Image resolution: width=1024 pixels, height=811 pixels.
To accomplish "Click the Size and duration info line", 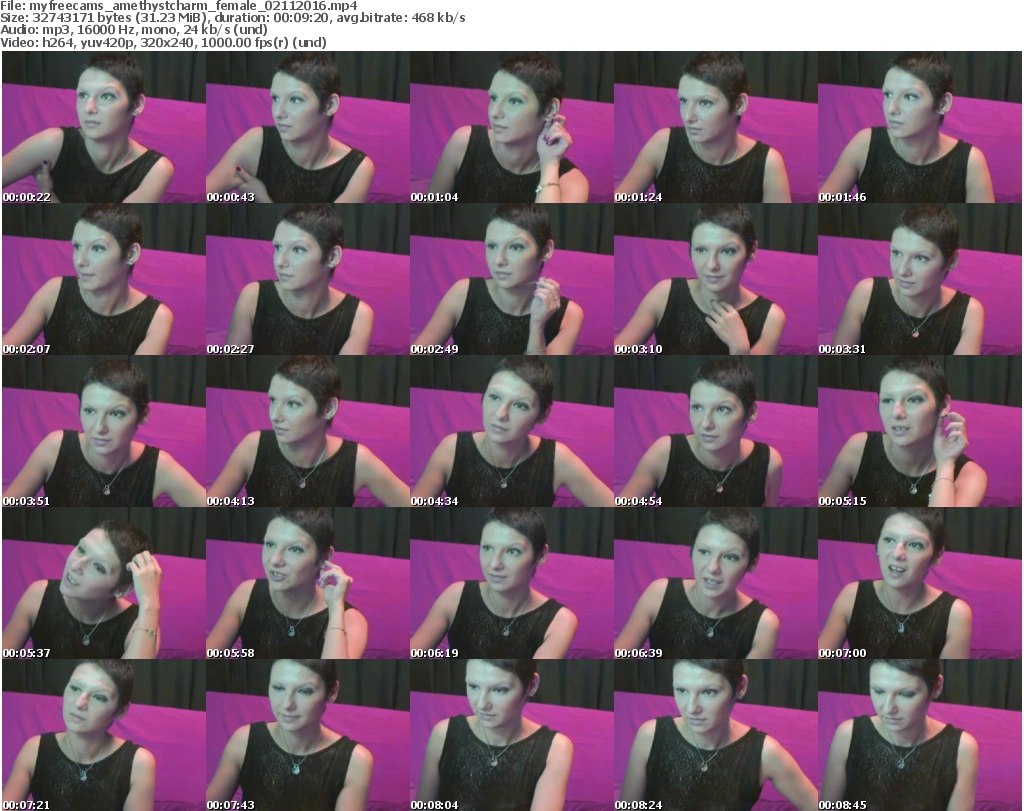I will click(233, 18).
